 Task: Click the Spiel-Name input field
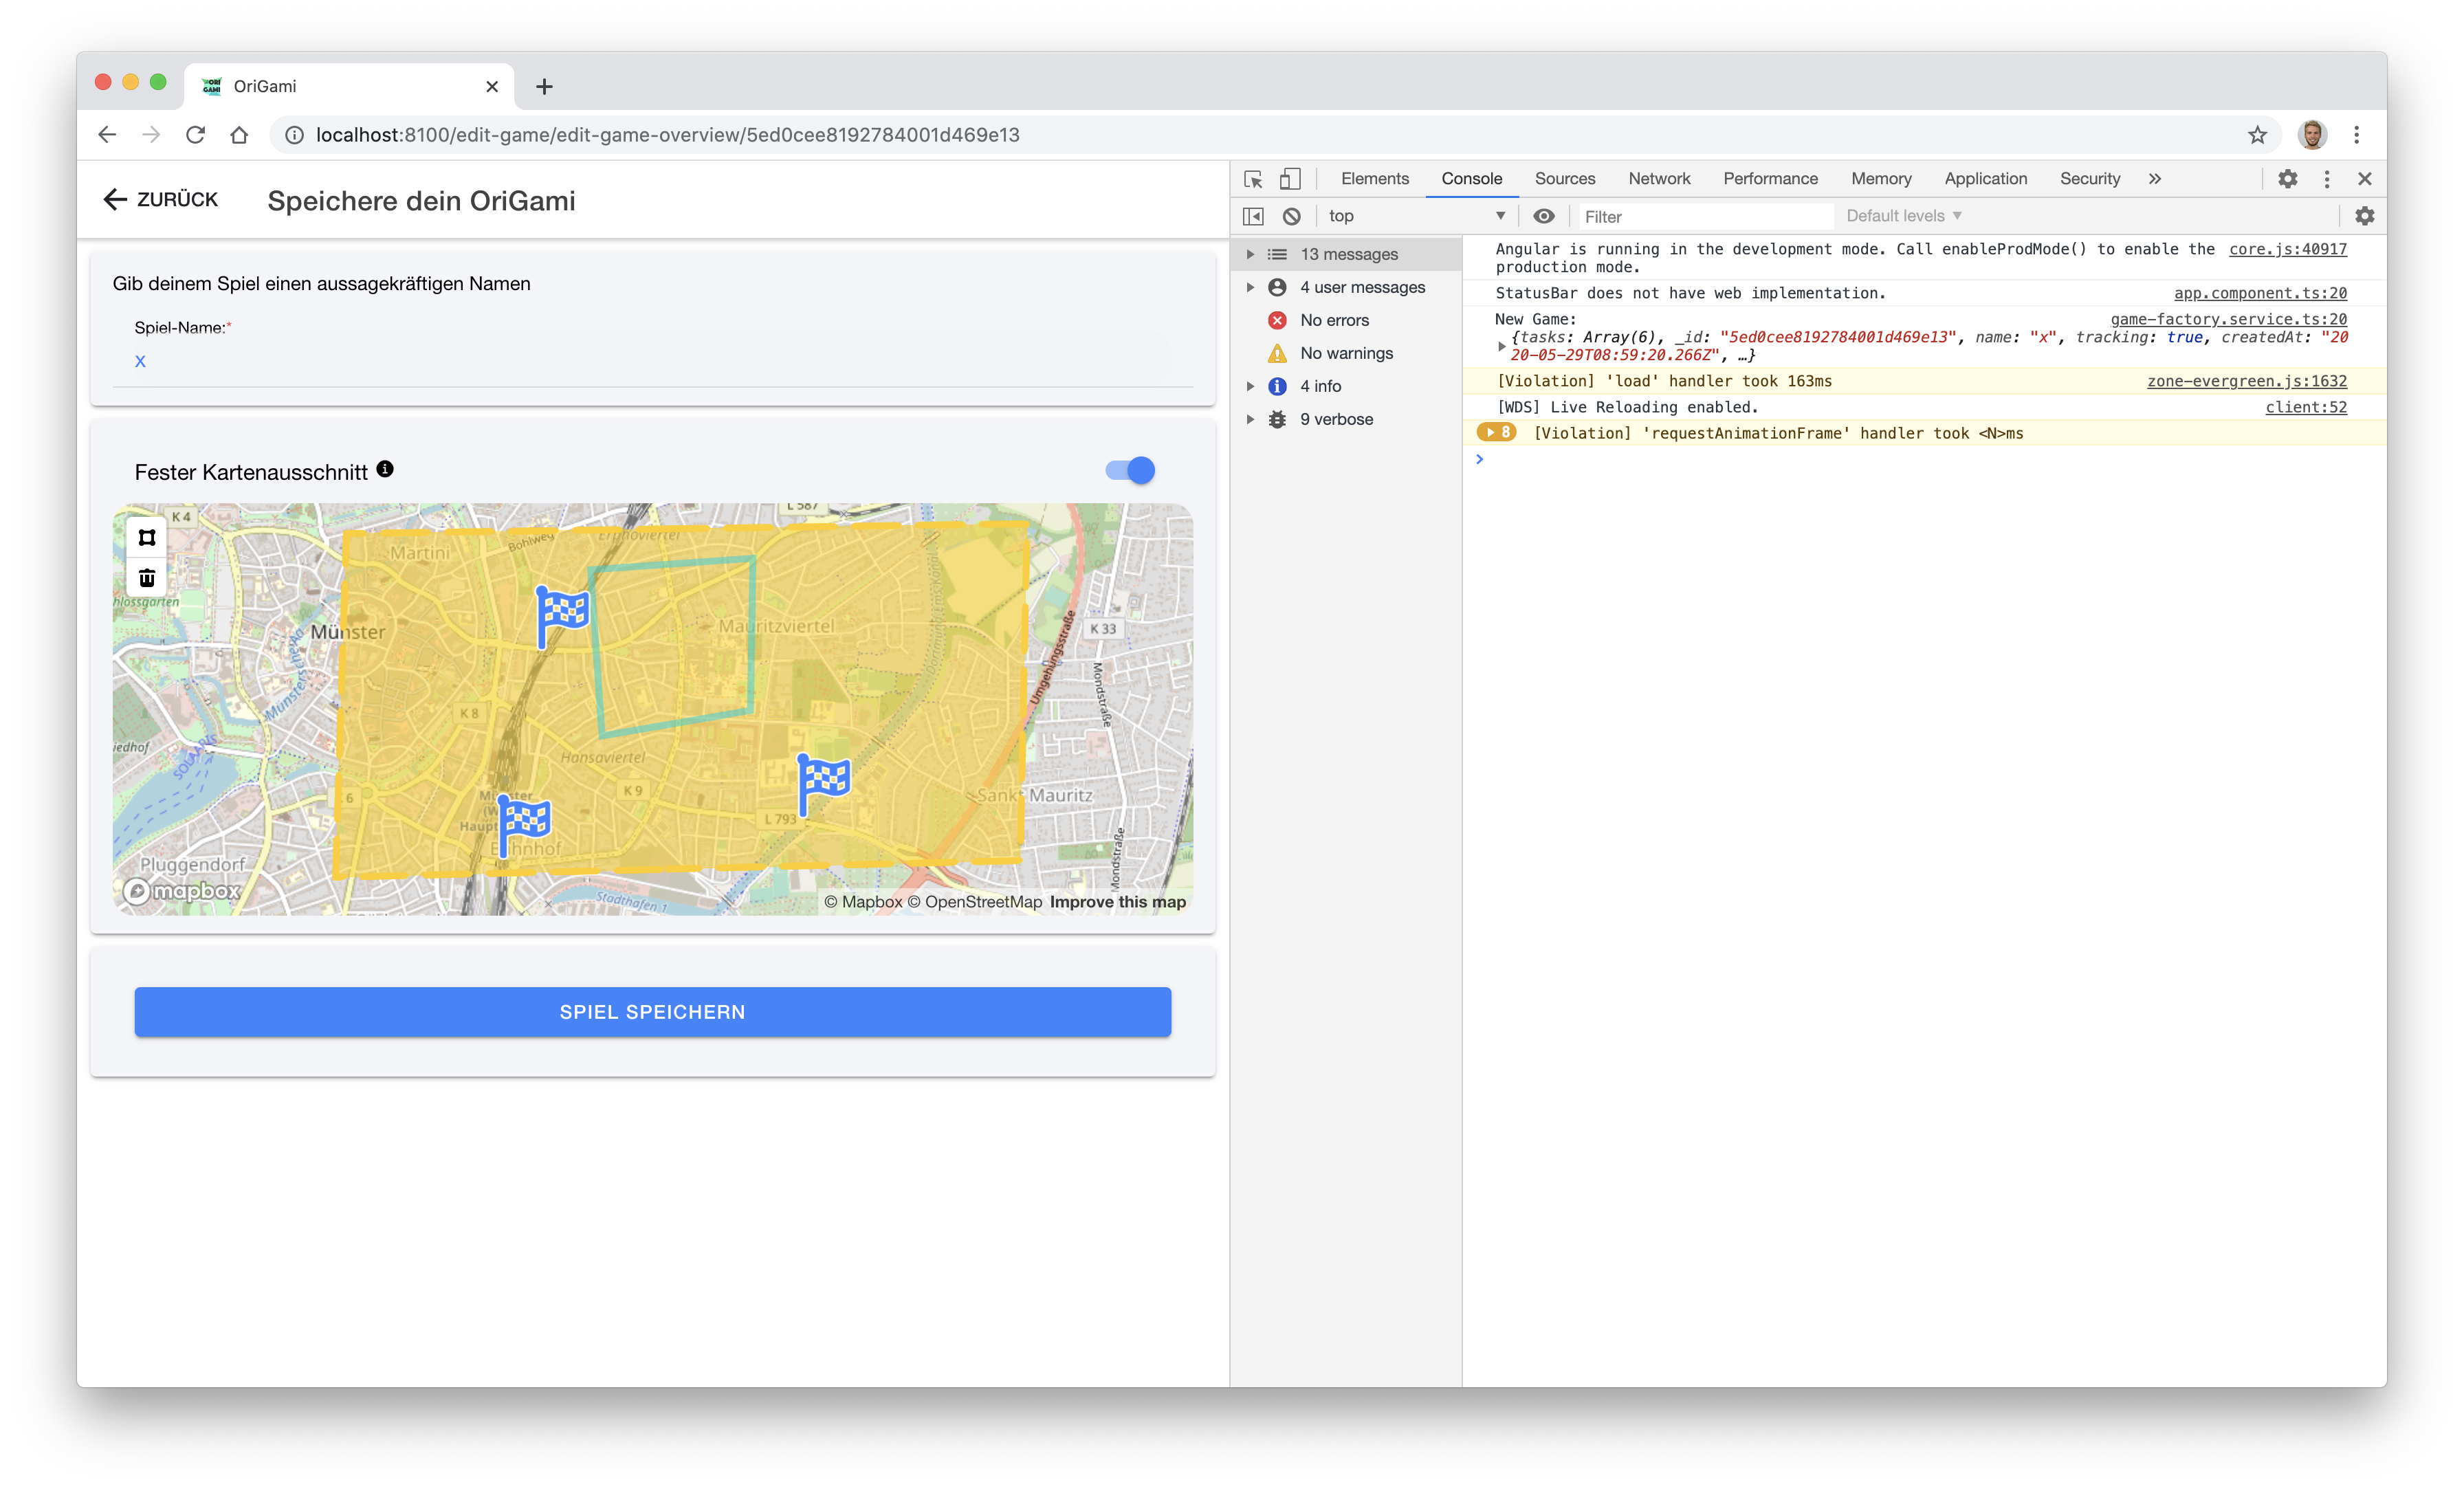[x=650, y=361]
